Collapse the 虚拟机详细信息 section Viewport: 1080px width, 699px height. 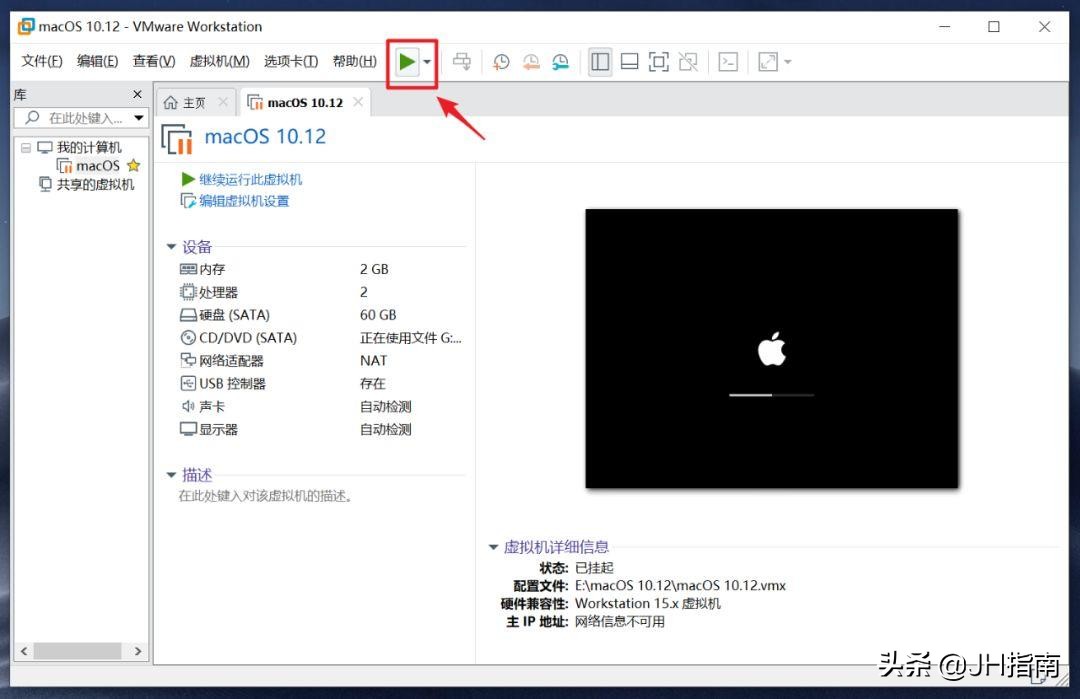pos(493,547)
